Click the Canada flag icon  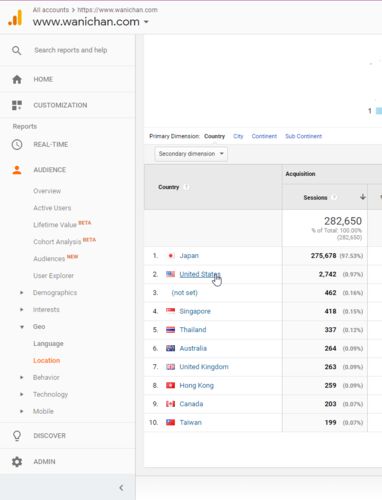click(170, 404)
